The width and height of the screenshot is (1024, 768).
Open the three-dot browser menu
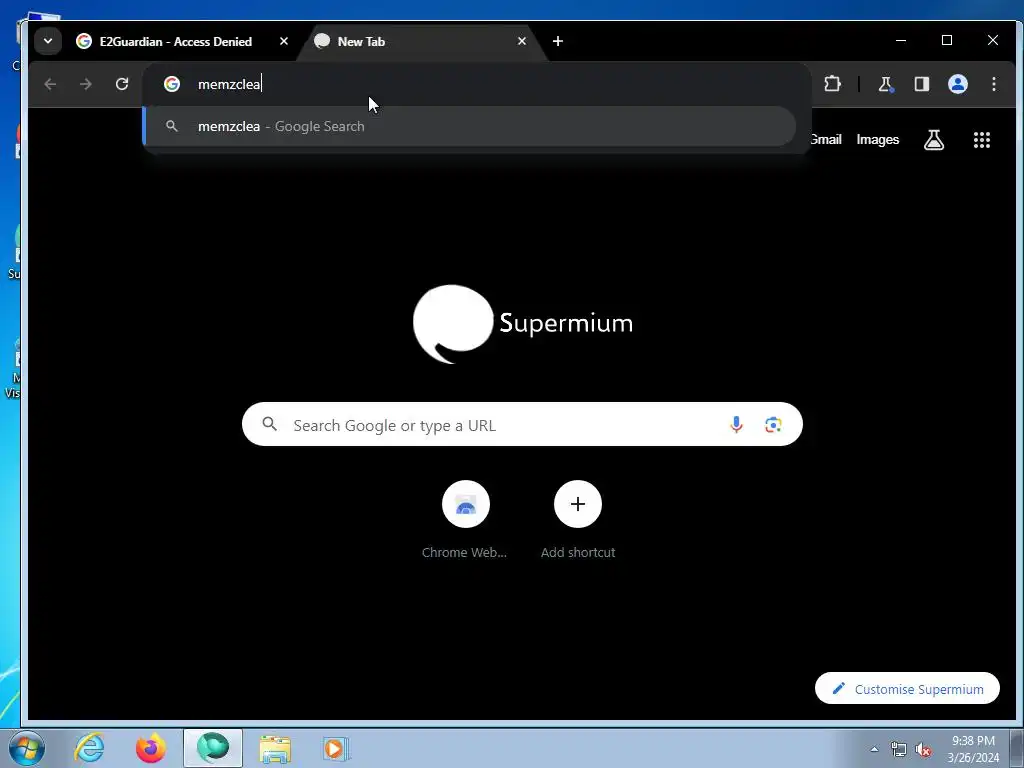point(993,84)
